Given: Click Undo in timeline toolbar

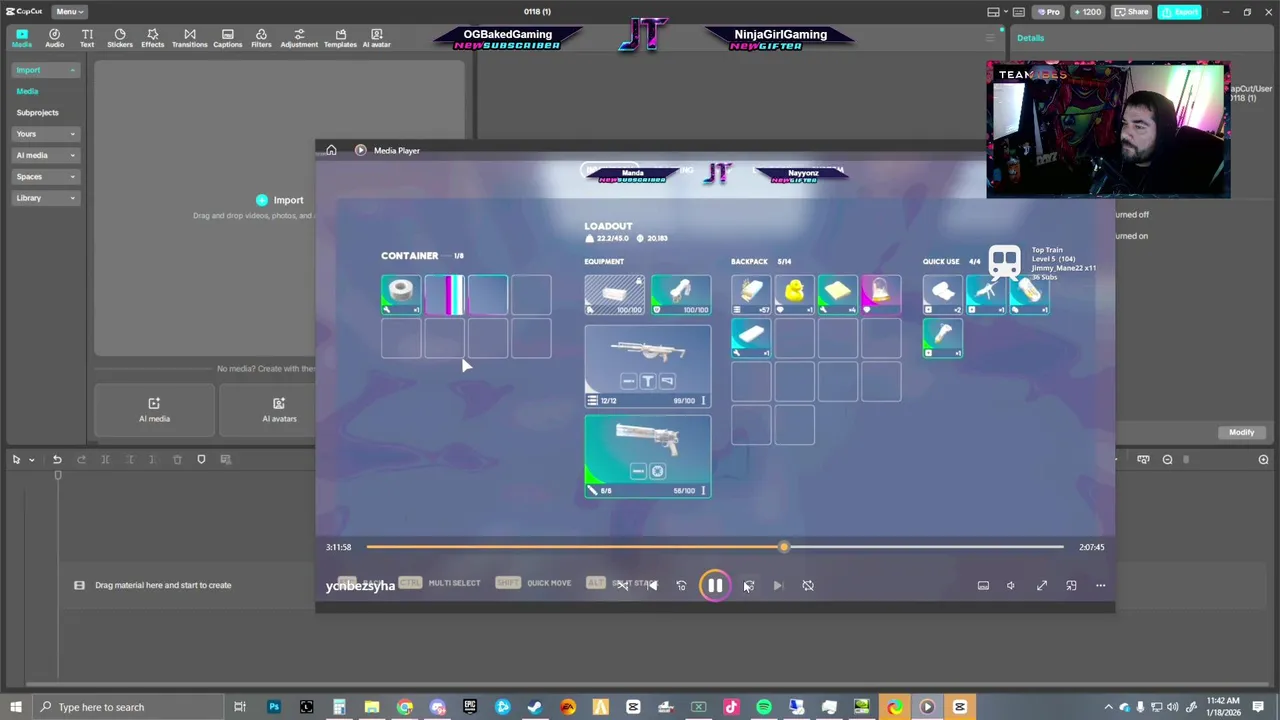Looking at the screenshot, I should point(57,459).
